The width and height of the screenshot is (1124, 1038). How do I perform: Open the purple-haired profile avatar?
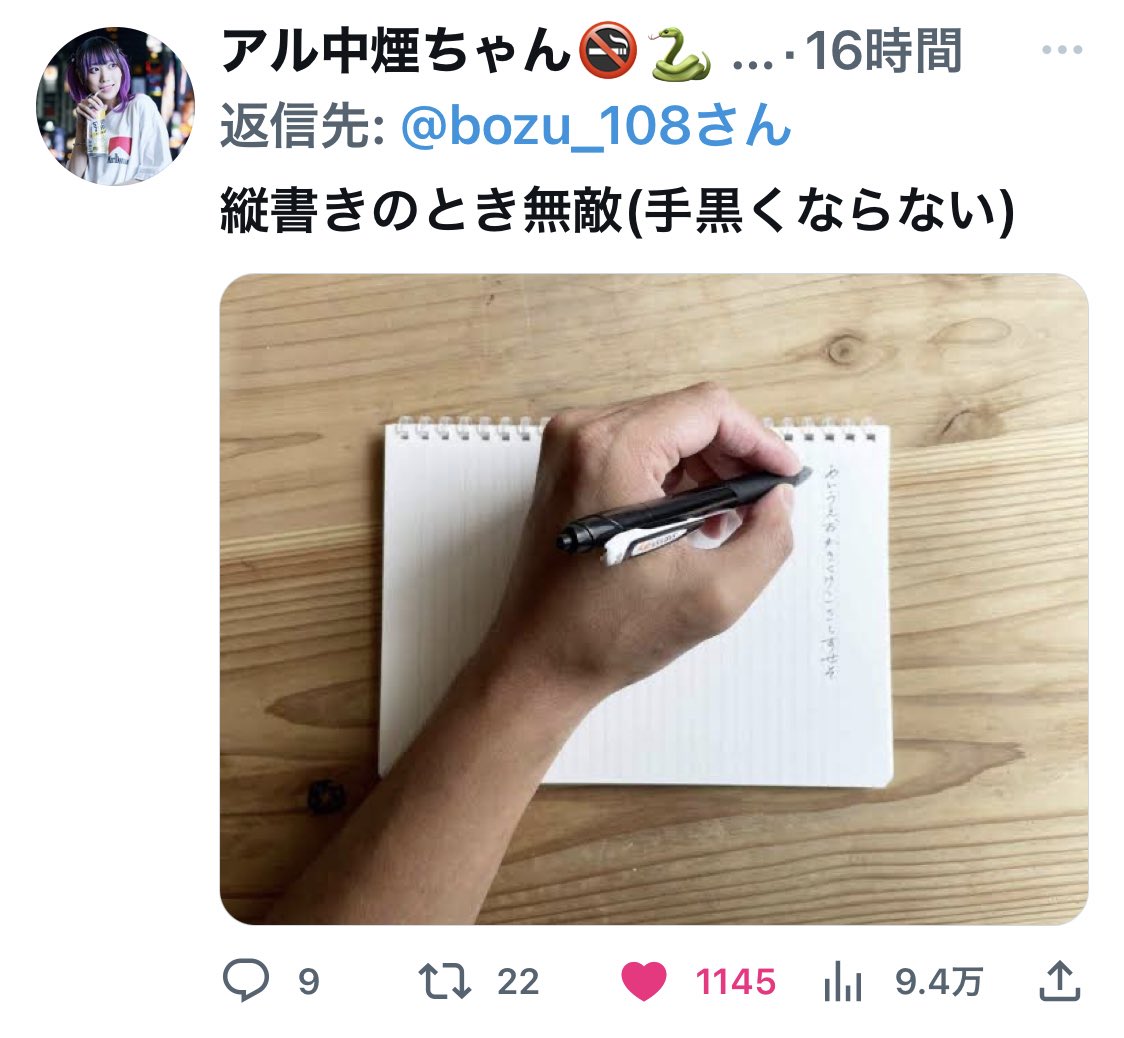click(115, 106)
